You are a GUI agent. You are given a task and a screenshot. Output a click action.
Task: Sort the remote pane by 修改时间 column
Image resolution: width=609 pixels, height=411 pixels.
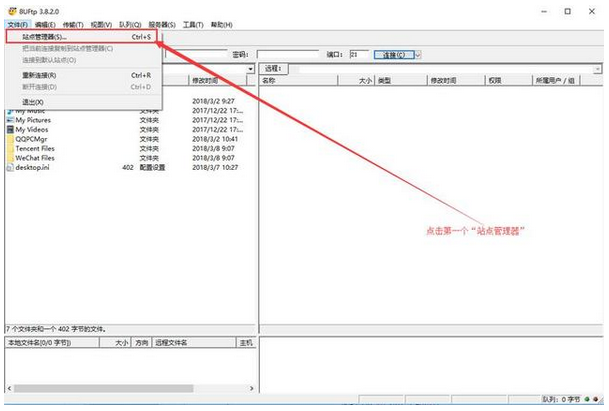point(456,80)
